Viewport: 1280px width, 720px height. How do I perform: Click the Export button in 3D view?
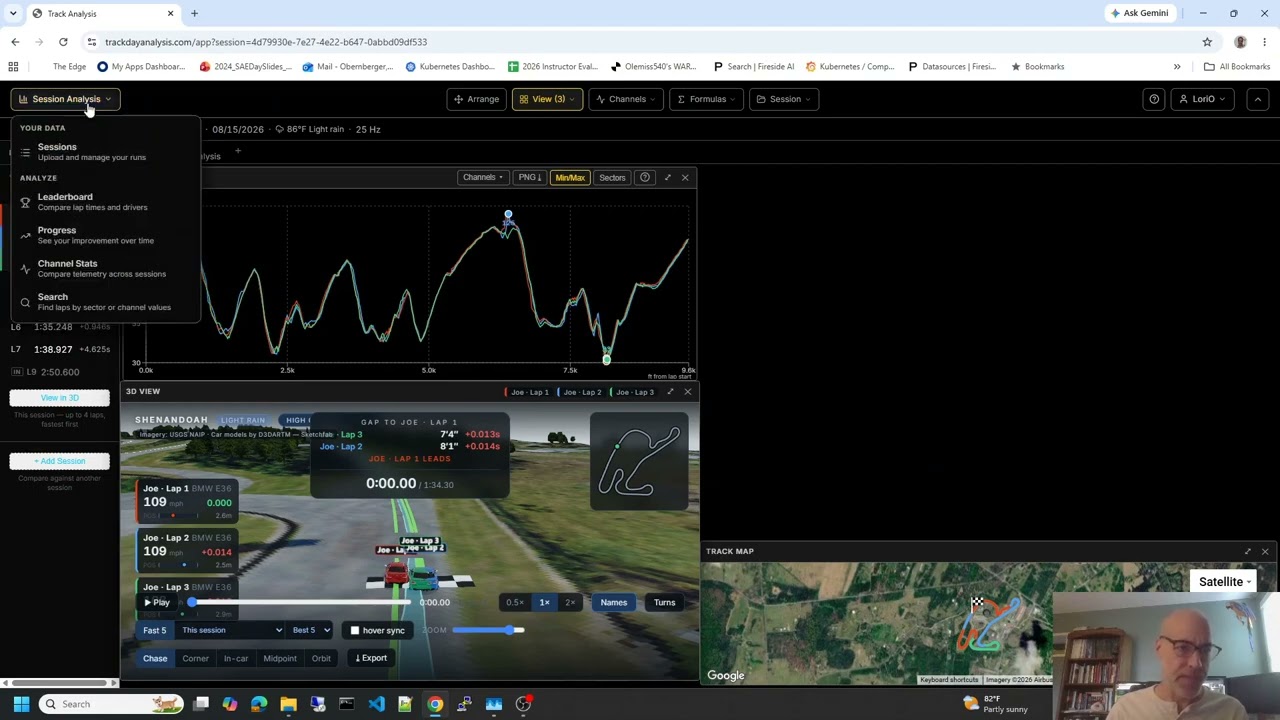(x=371, y=658)
